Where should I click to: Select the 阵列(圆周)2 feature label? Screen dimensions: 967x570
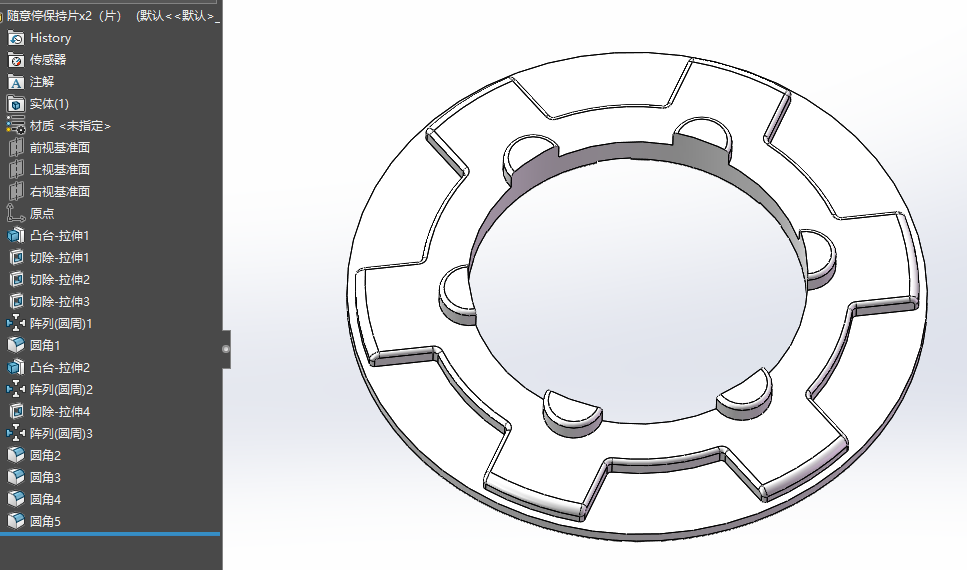coord(61,389)
